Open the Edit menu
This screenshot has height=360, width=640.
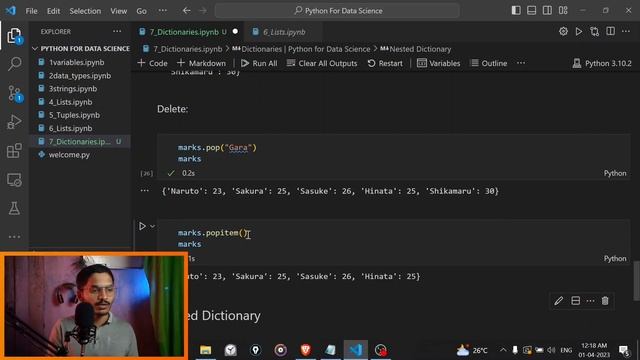point(53,11)
